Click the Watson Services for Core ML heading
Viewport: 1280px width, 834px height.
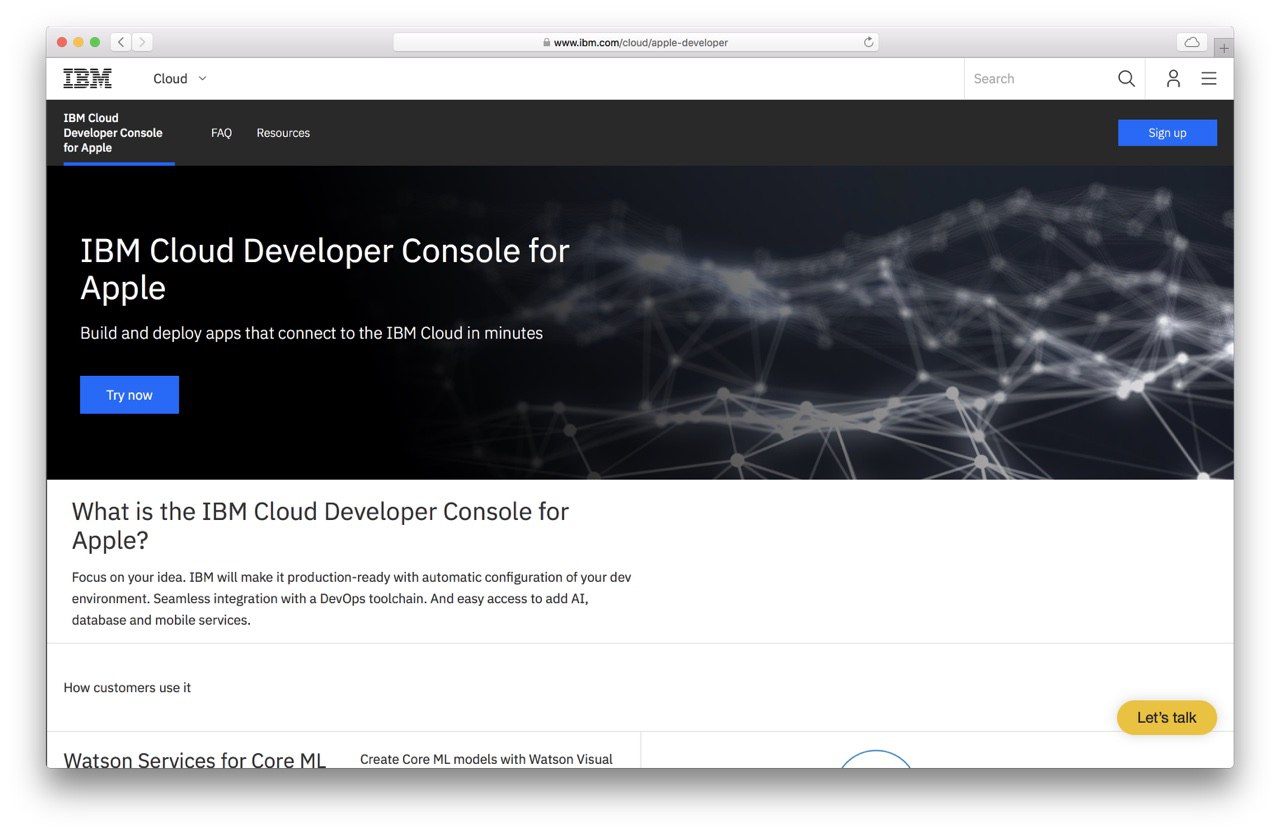click(195, 760)
